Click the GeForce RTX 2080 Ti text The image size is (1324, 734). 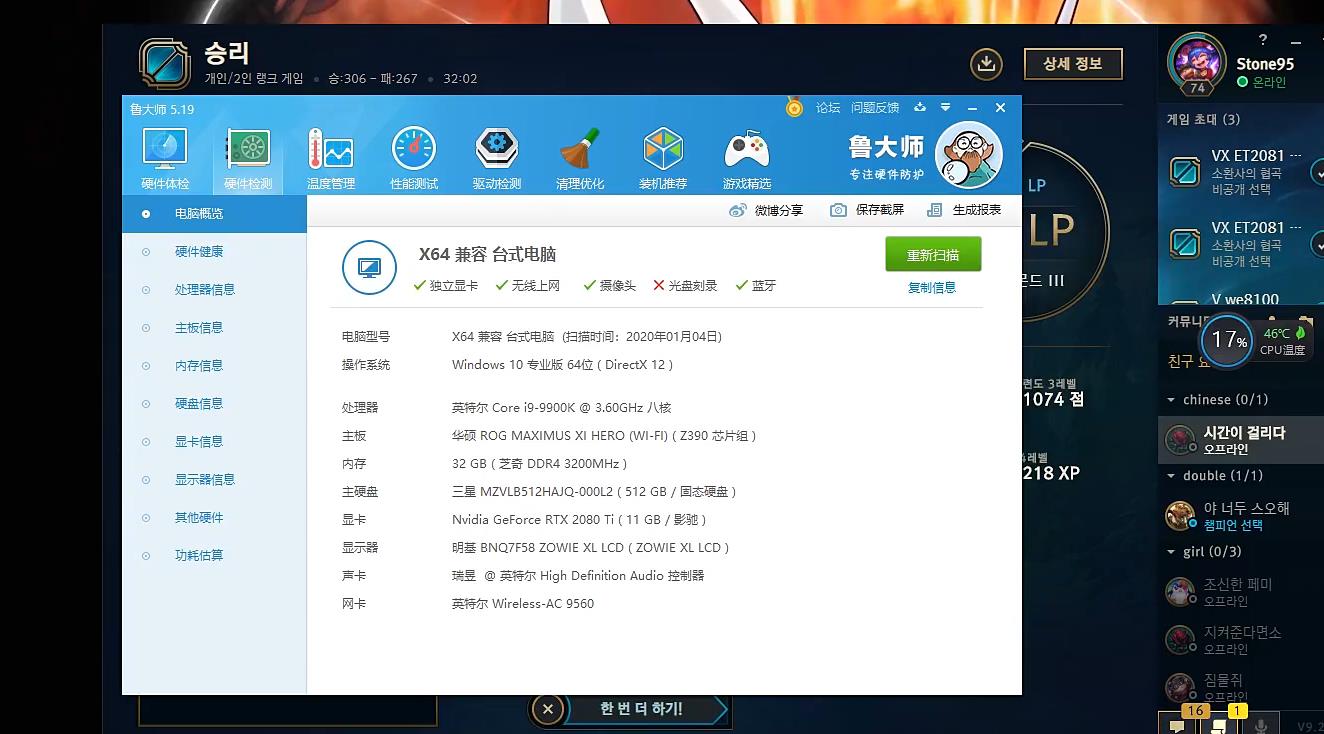point(579,520)
